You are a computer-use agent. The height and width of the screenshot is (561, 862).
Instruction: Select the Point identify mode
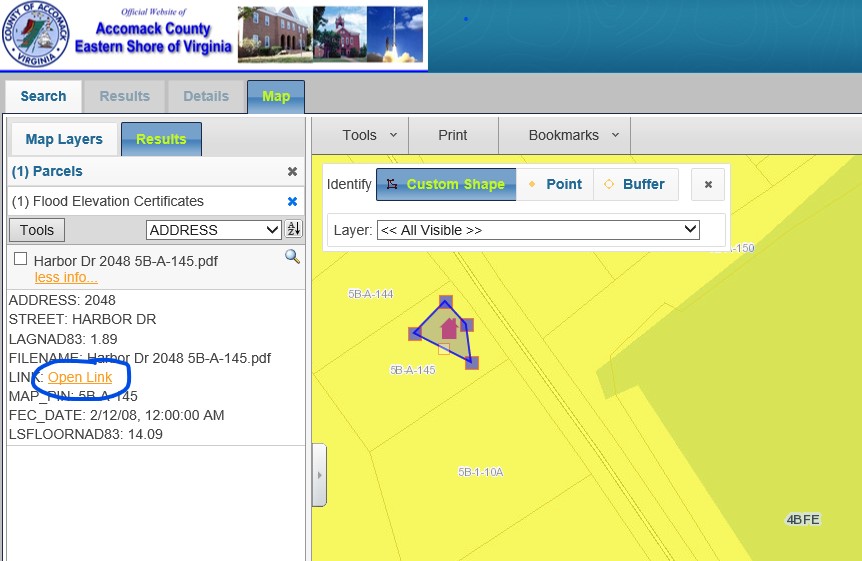pyautogui.click(x=554, y=185)
